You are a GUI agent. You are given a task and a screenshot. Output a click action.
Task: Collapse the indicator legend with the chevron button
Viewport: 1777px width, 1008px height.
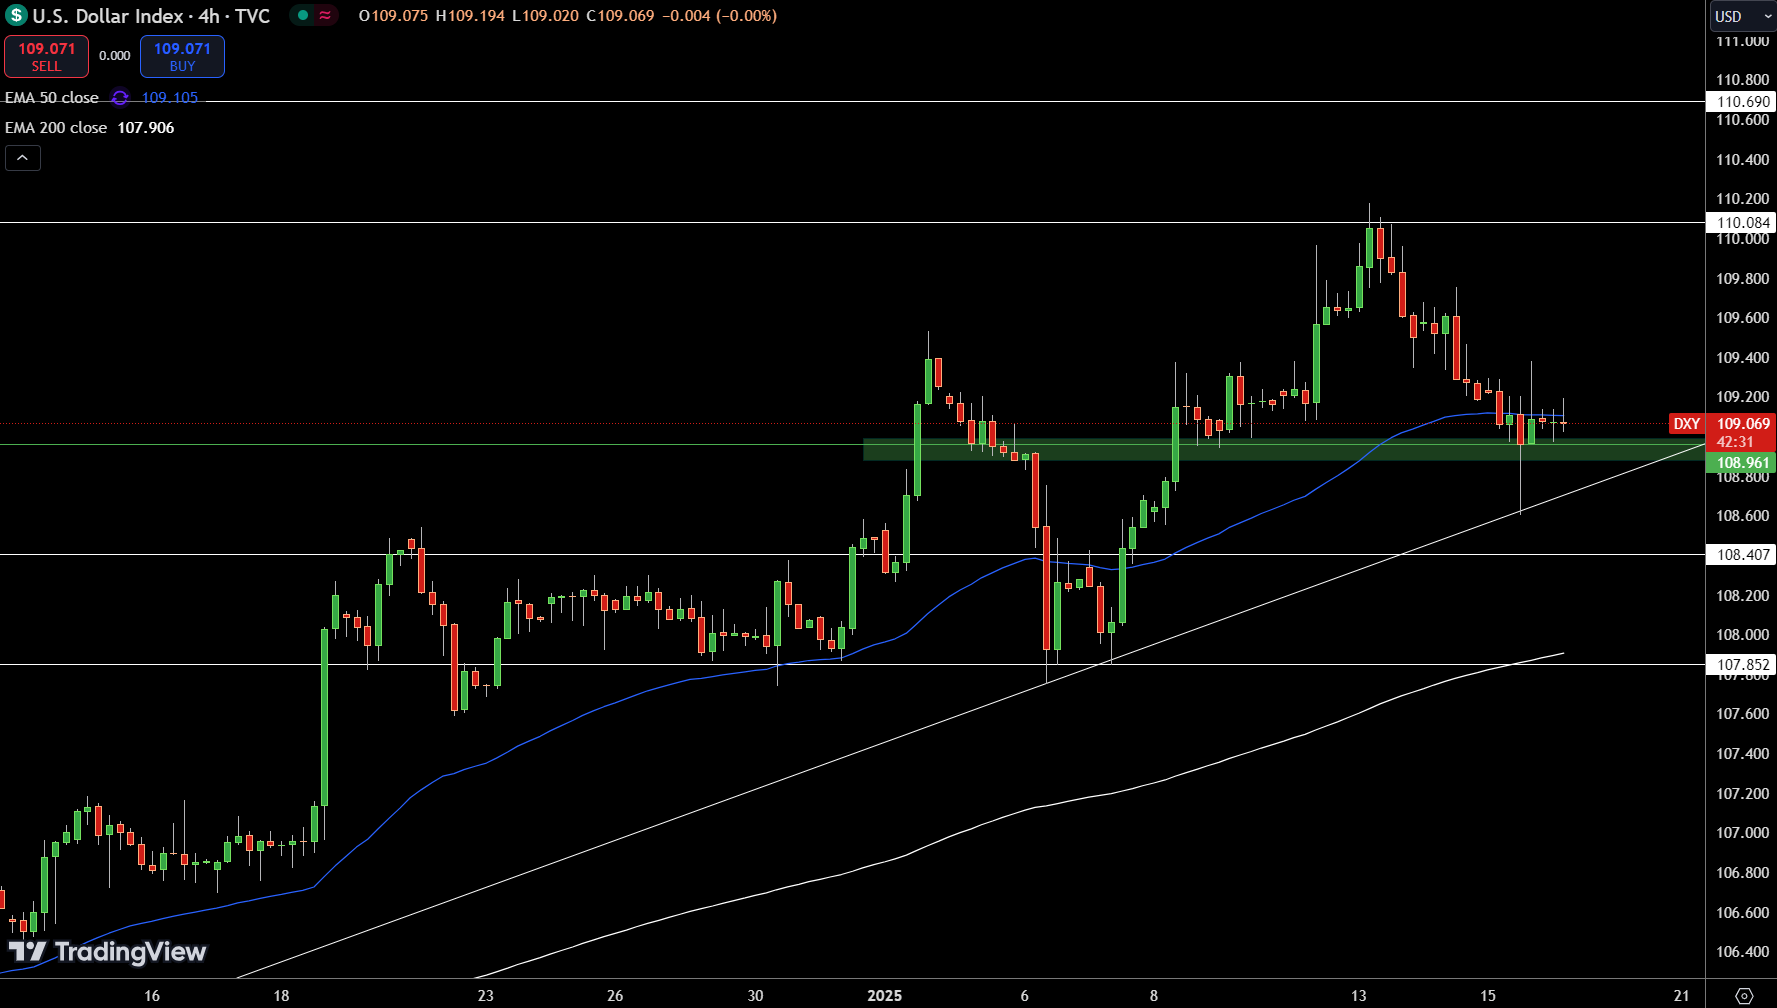[23, 158]
